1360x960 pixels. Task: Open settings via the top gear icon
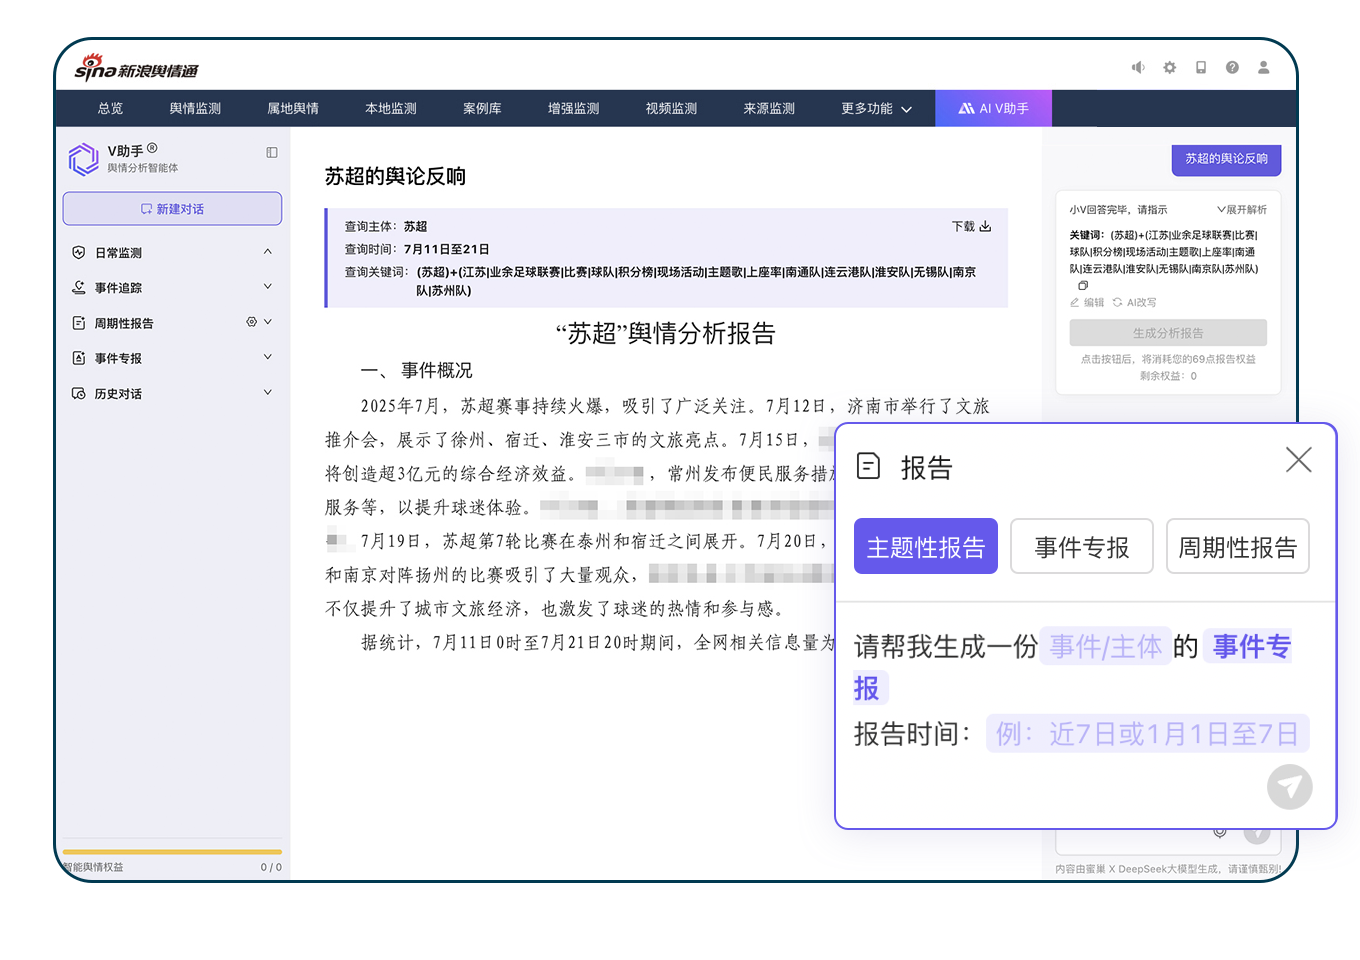coord(1169,67)
